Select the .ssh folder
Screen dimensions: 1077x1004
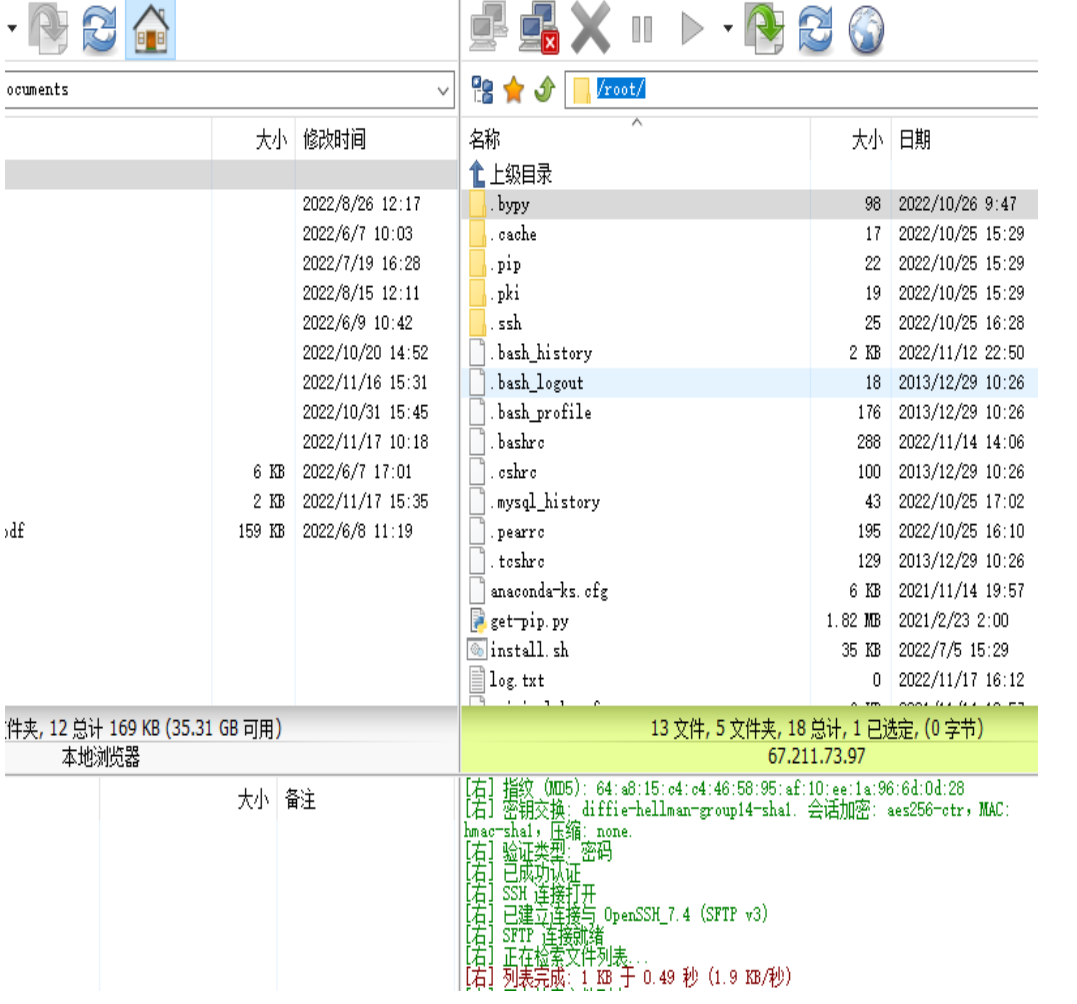point(508,323)
